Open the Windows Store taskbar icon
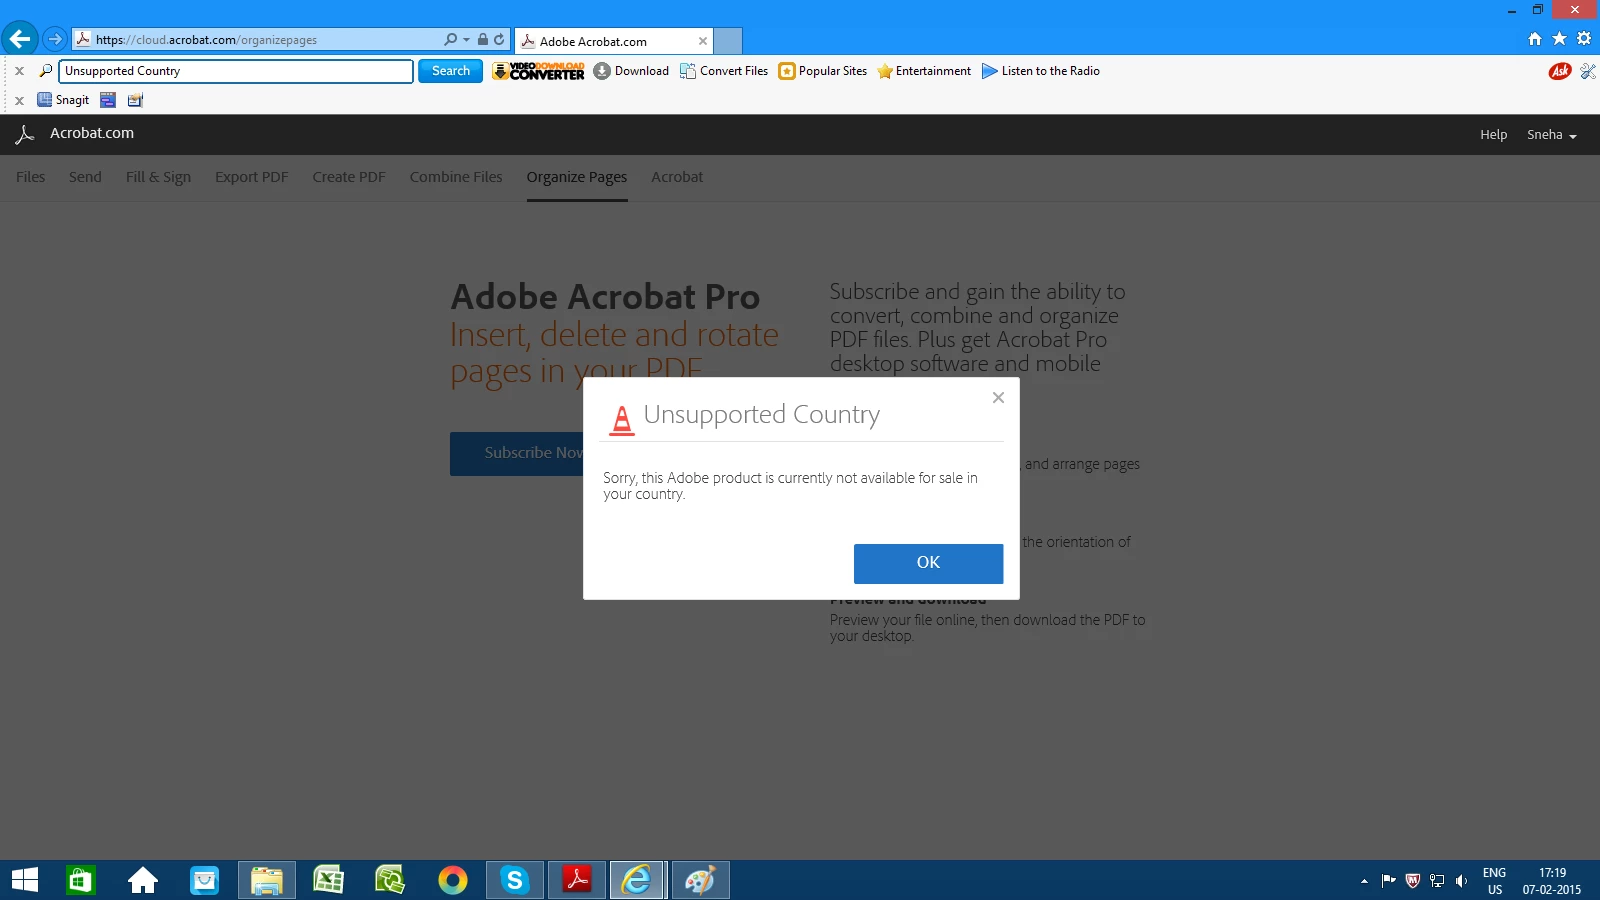 (x=80, y=880)
